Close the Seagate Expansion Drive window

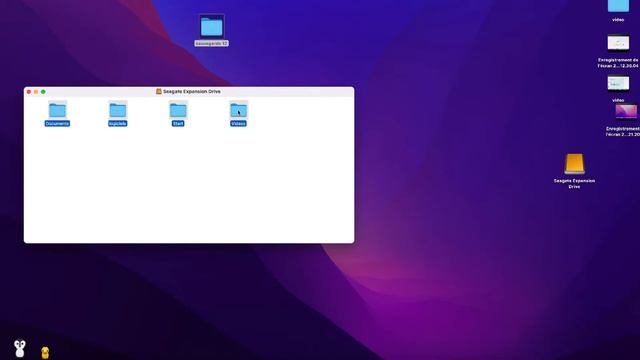point(29,92)
